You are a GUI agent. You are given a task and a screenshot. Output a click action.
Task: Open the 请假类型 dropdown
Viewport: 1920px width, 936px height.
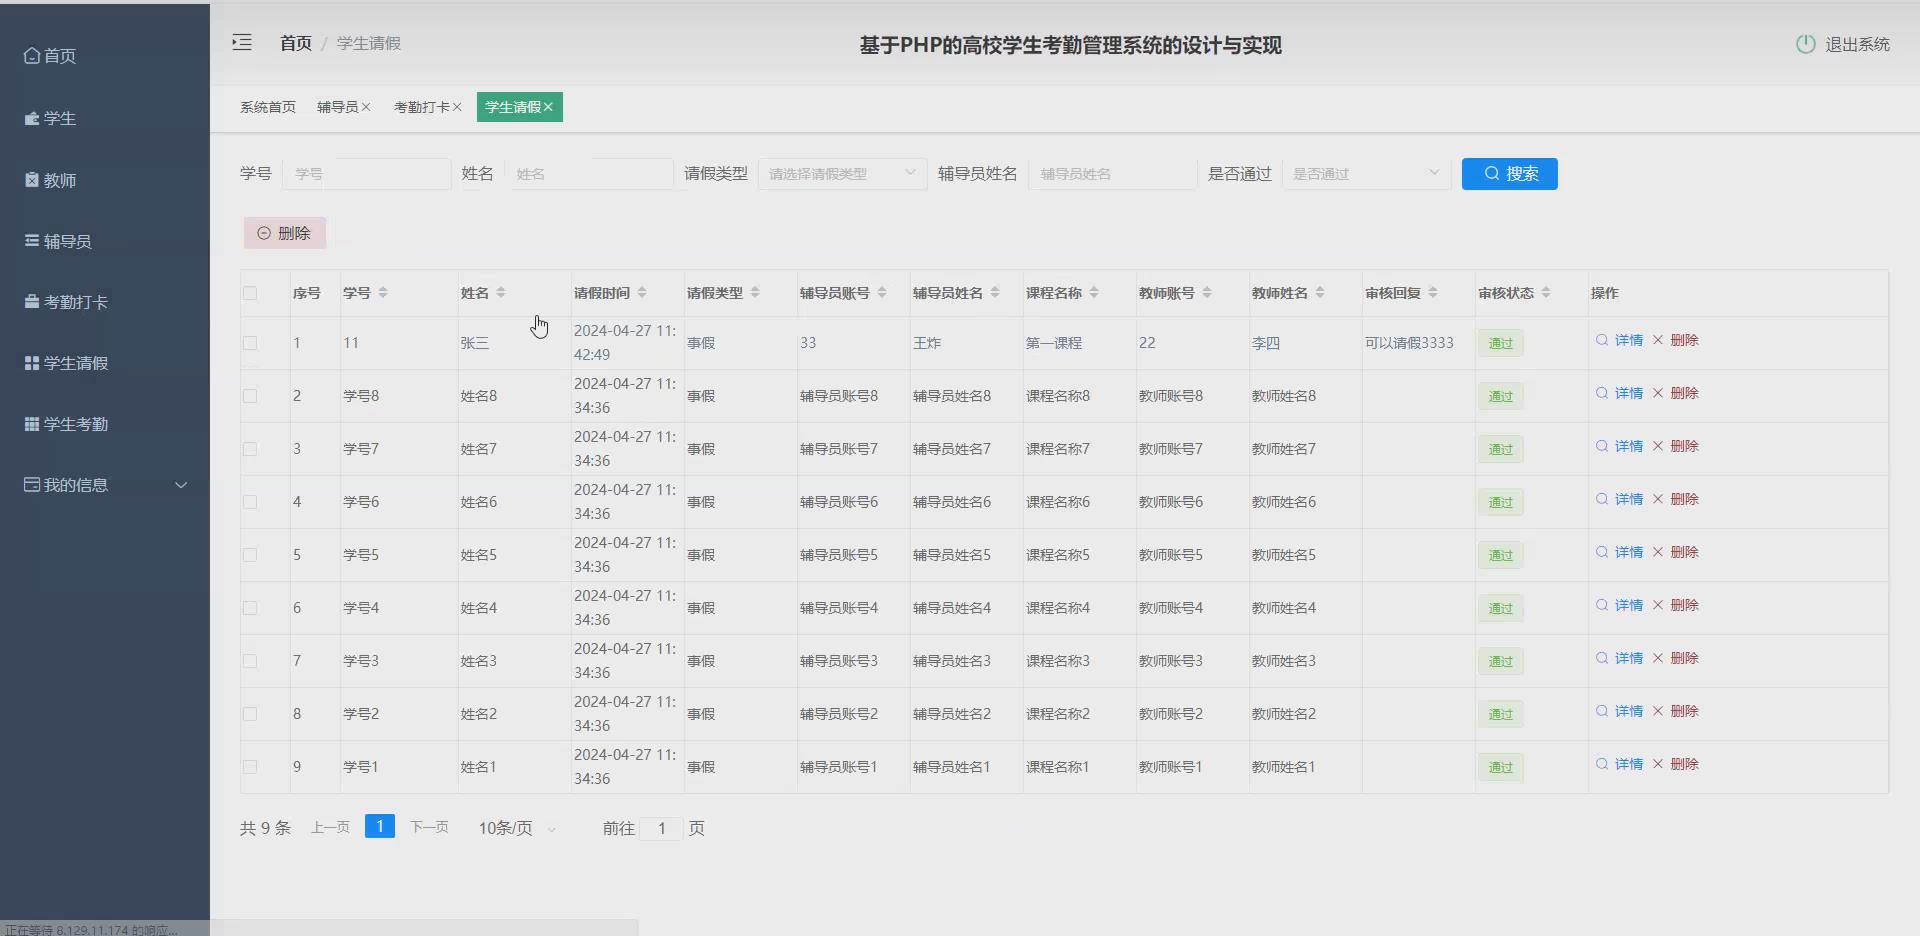[841, 173]
